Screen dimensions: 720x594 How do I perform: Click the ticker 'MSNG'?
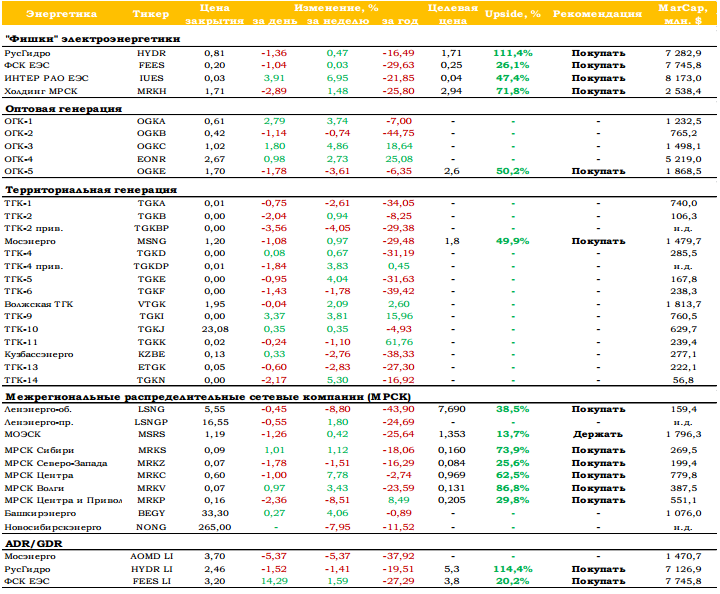click(151, 241)
